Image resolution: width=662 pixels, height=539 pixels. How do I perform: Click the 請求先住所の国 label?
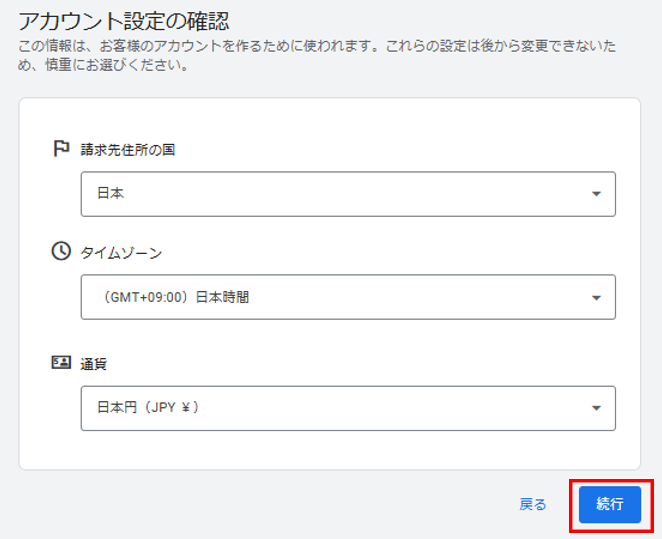click(x=128, y=149)
